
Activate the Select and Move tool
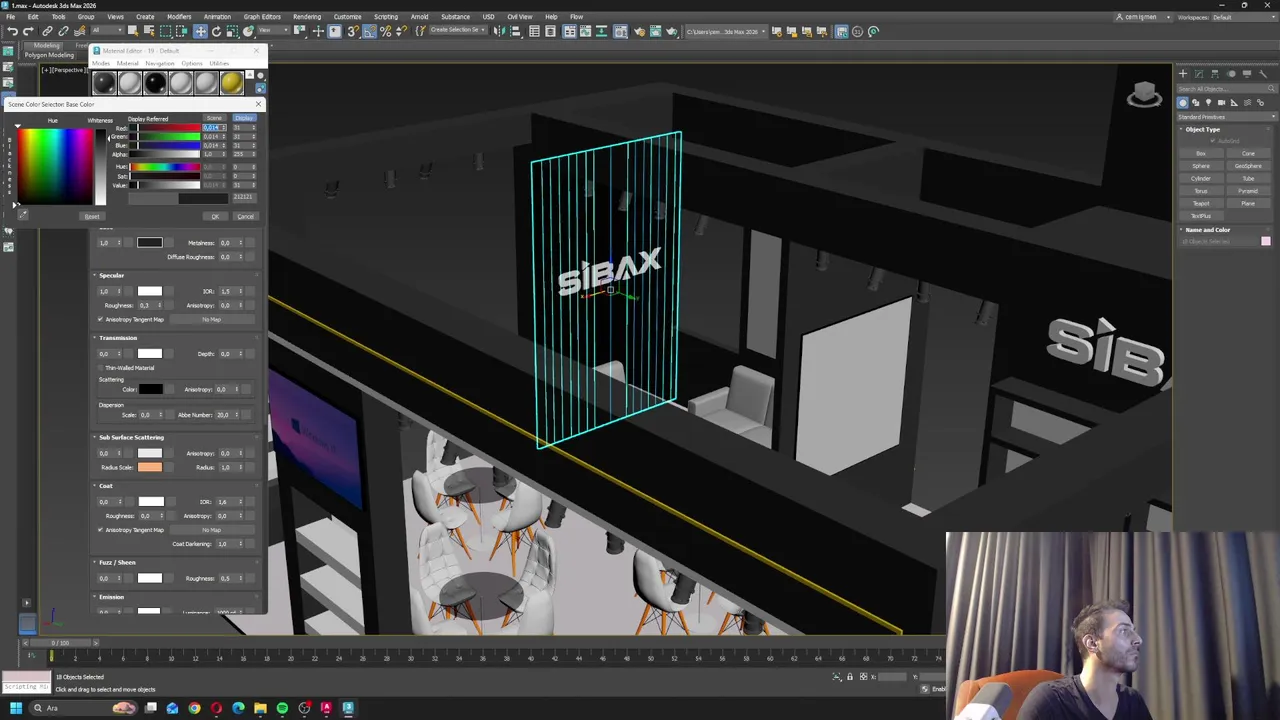[201, 31]
